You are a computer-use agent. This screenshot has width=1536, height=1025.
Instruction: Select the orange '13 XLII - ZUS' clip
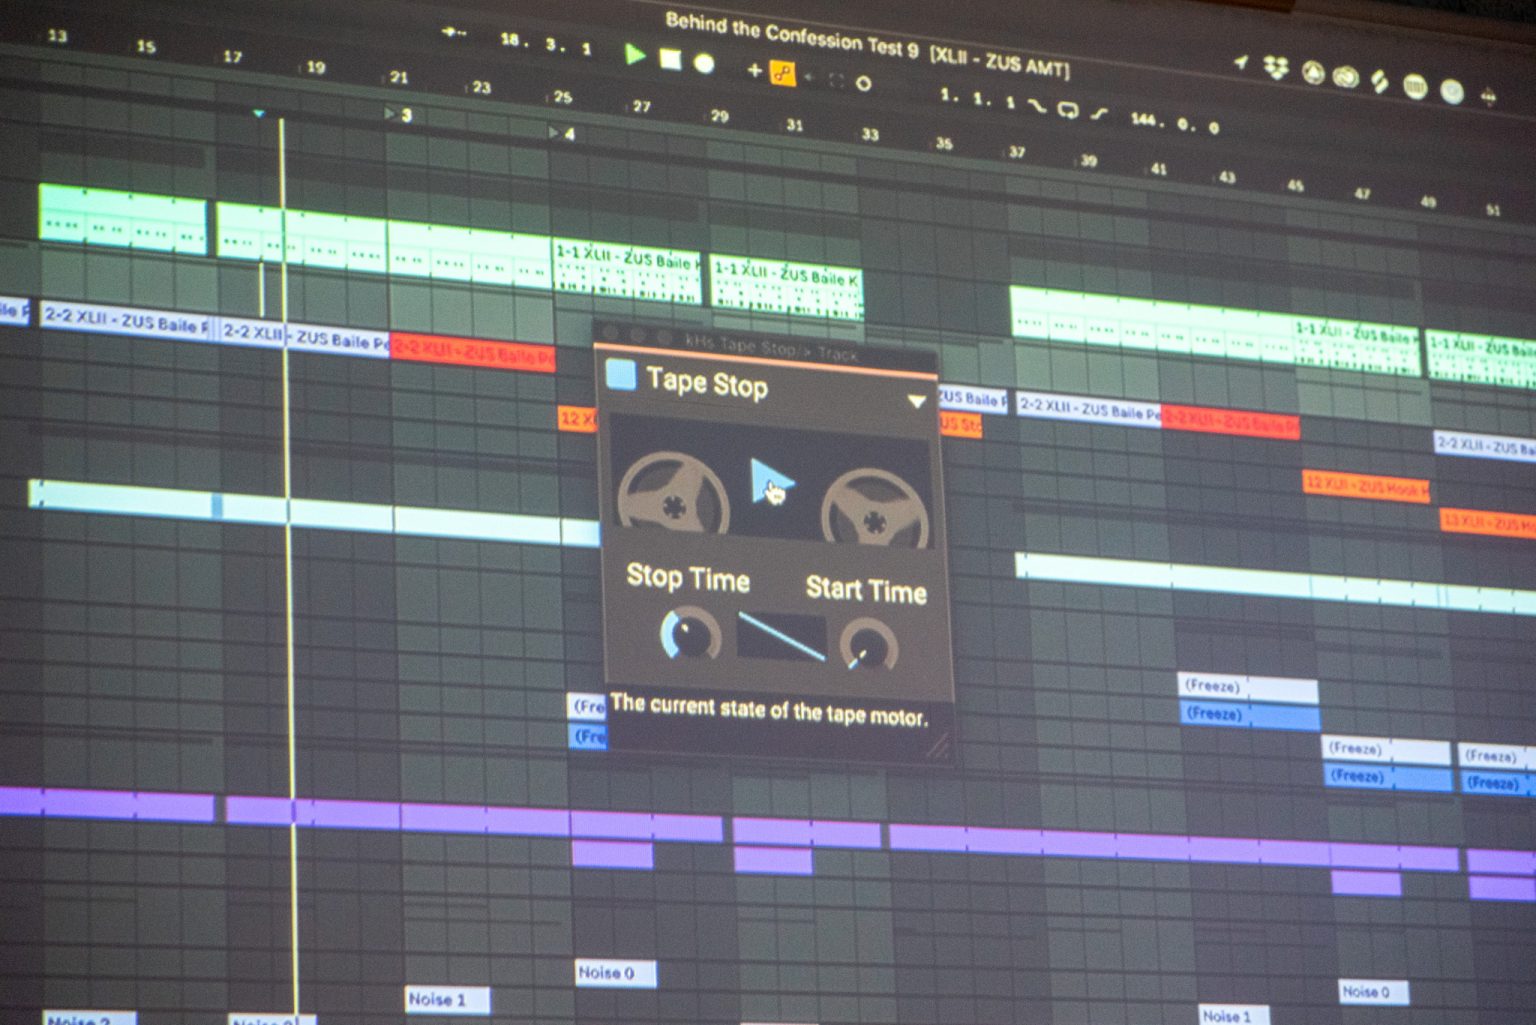(1488, 522)
